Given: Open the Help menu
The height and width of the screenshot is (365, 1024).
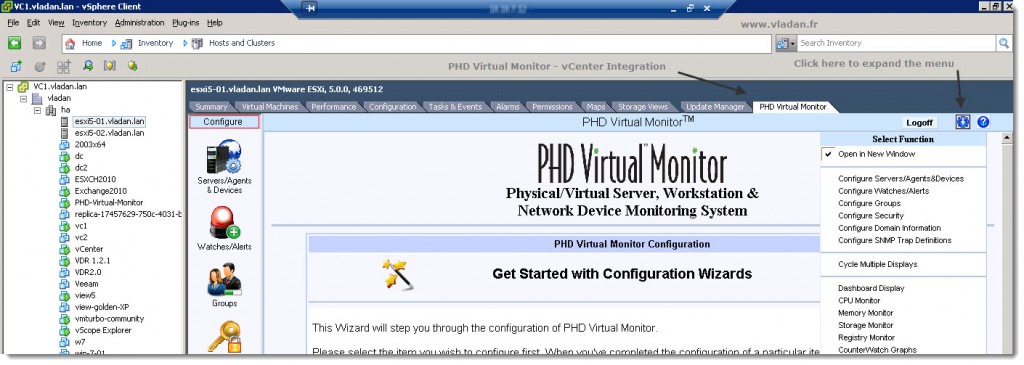Looking at the screenshot, I should [x=214, y=23].
